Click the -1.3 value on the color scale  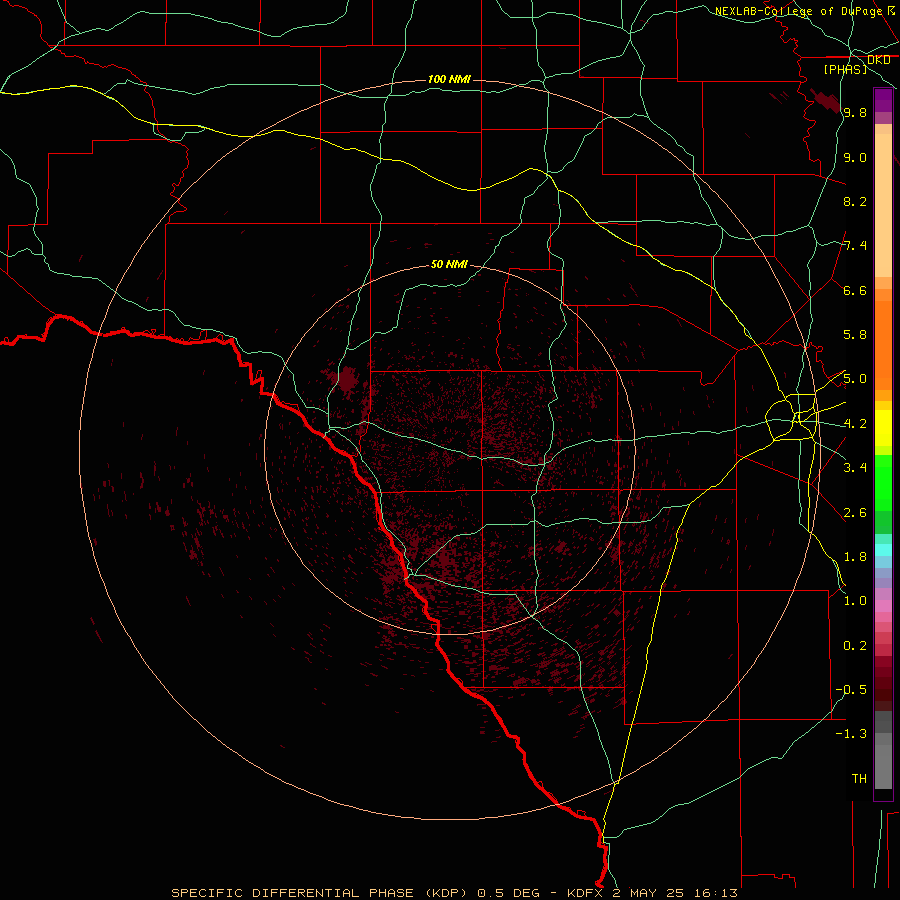click(851, 734)
